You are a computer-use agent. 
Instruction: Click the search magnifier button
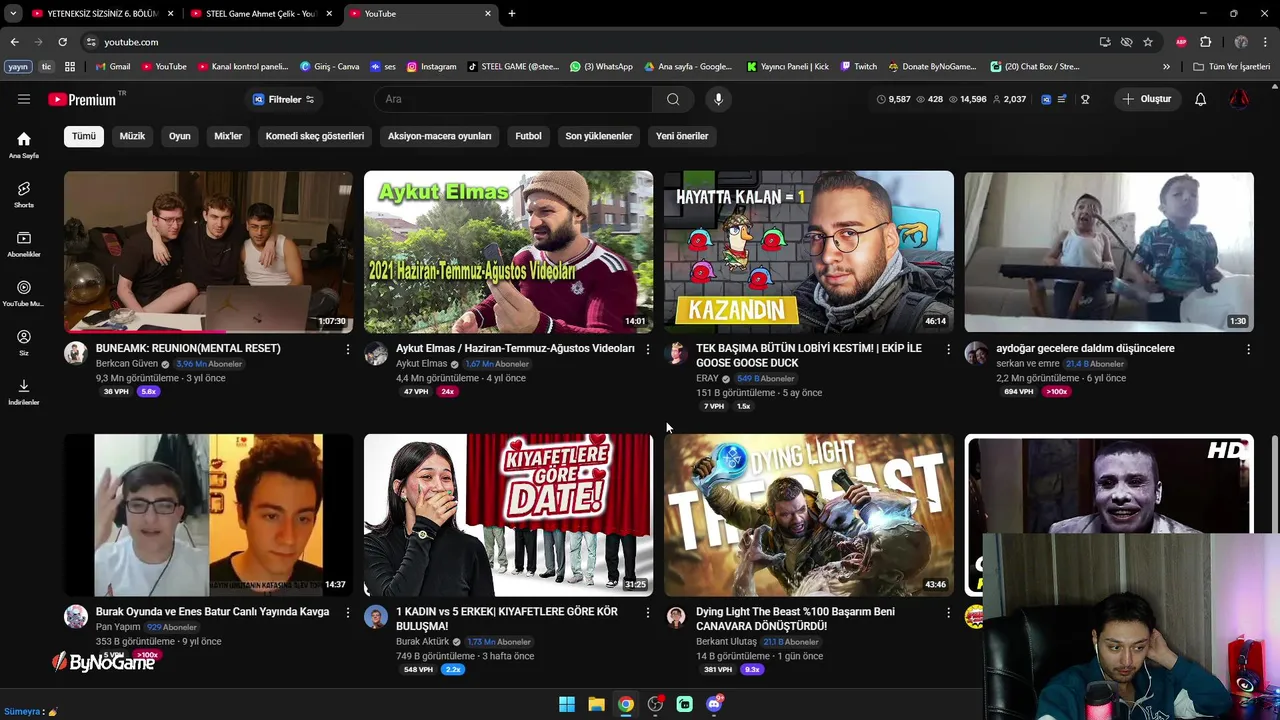tap(673, 99)
